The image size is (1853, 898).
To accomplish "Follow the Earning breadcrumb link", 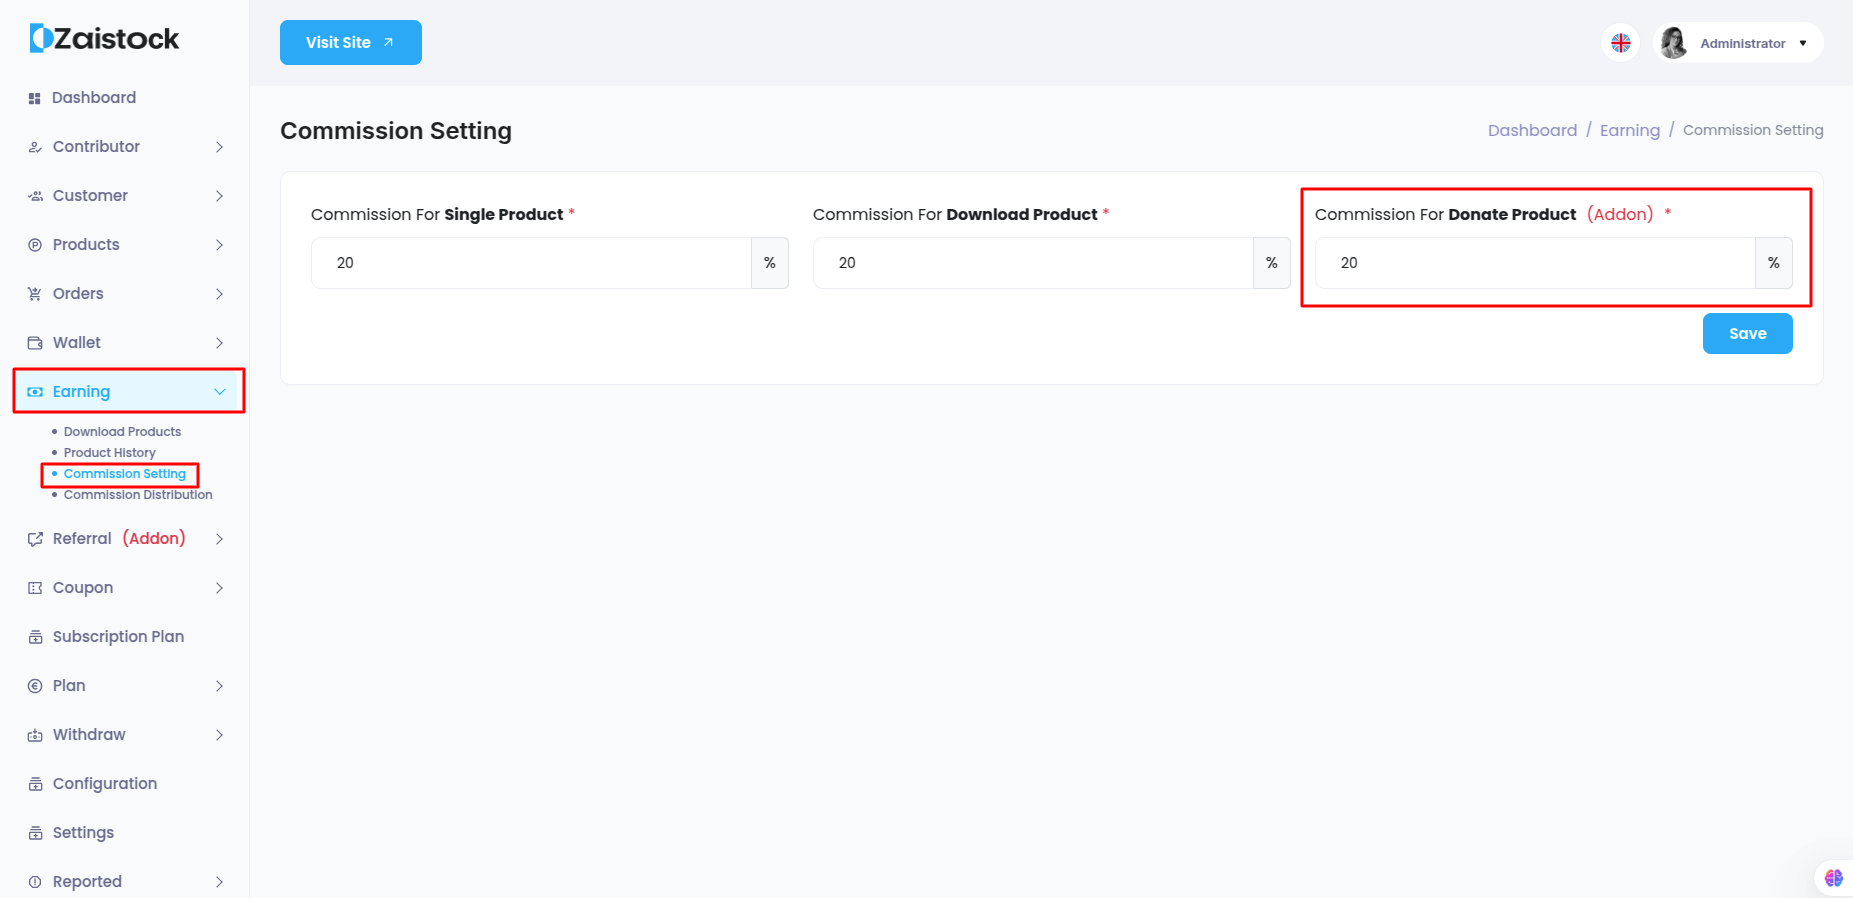I will [x=1629, y=130].
